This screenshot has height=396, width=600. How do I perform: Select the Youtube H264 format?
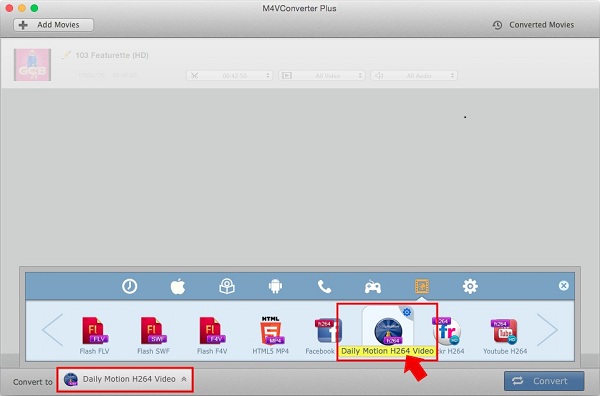point(505,335)
